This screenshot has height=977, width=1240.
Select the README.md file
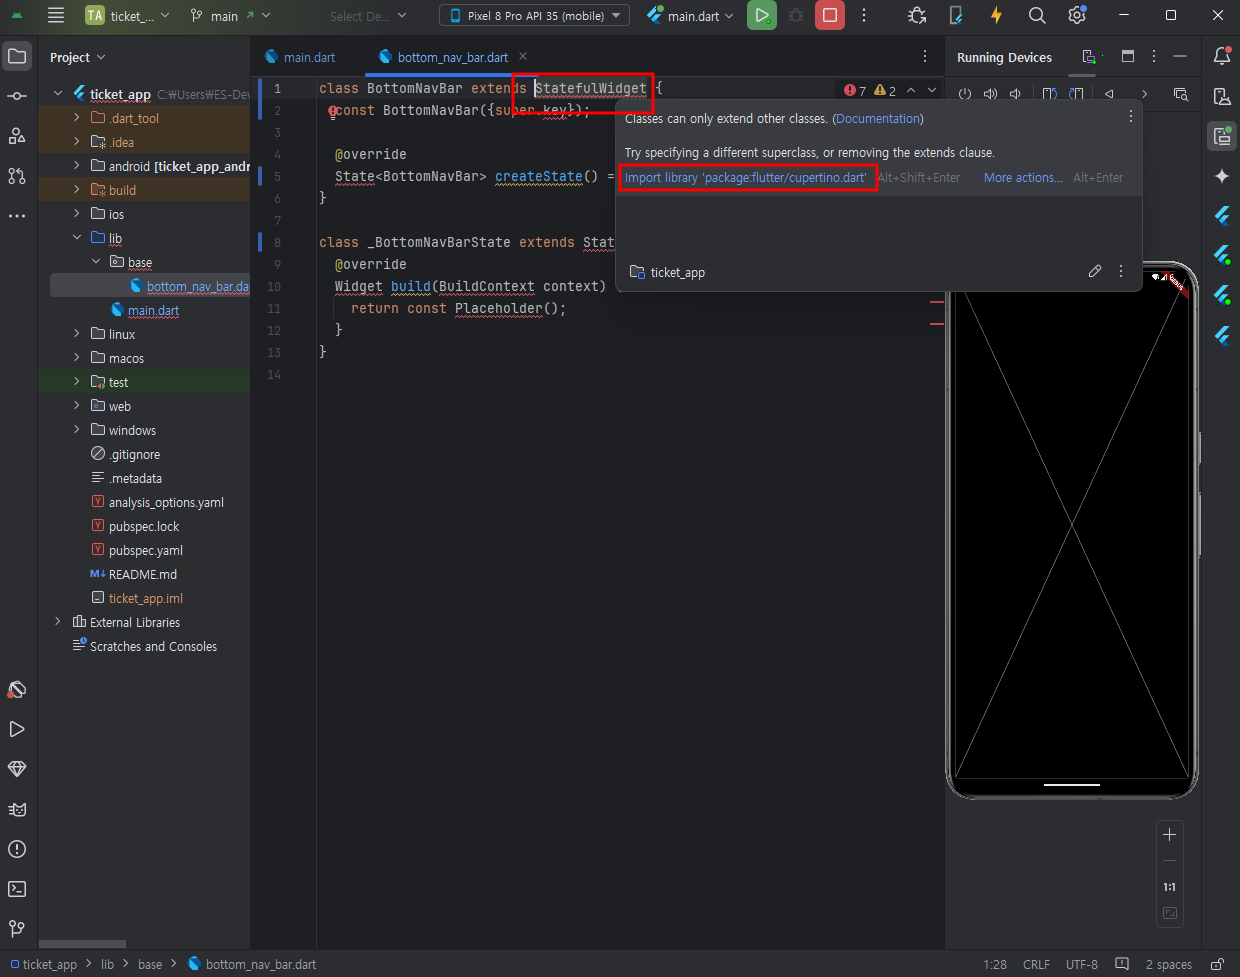tap(142, 574)
